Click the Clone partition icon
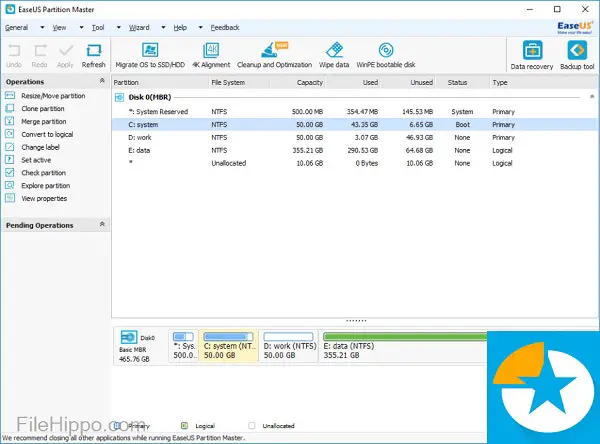 10,108
